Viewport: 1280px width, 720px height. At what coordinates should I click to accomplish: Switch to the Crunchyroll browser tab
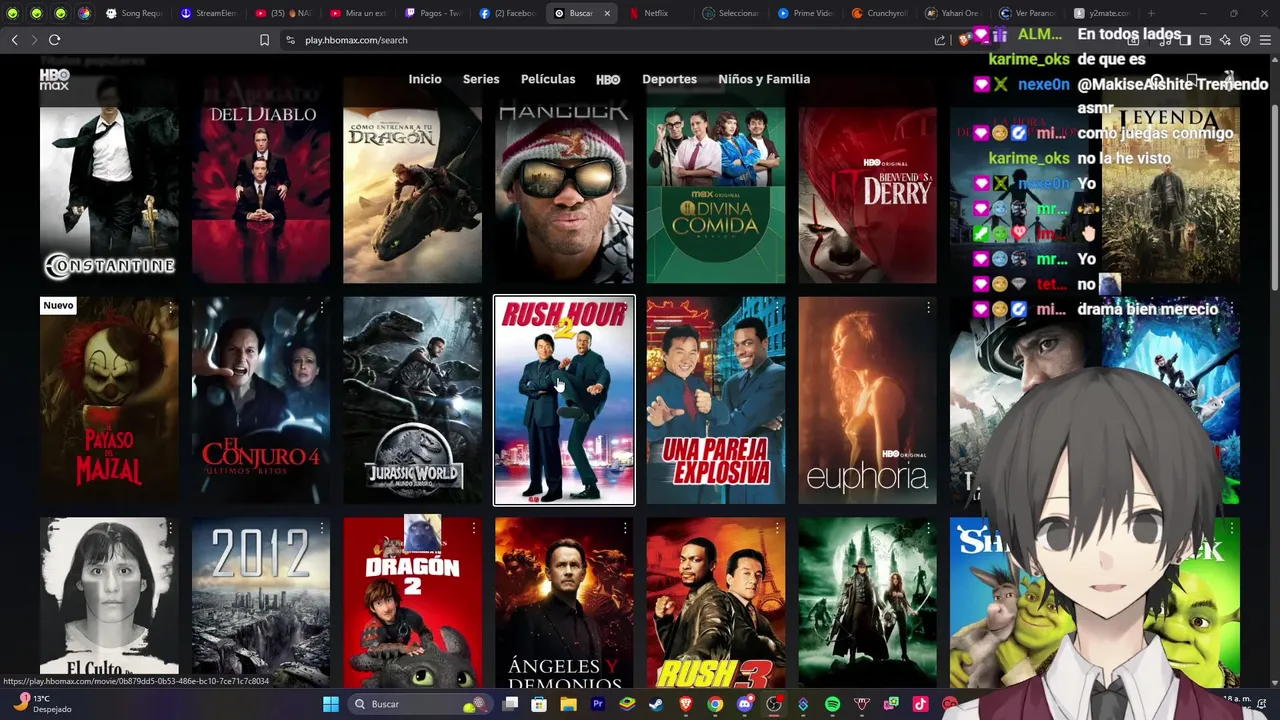coord(880,13)
